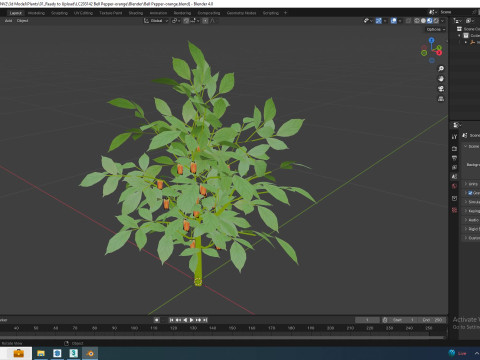Image resolution: width=480 pixels, height=360 pixels.
Task: Open the Render properties tab
Action: tap(454, 148)
